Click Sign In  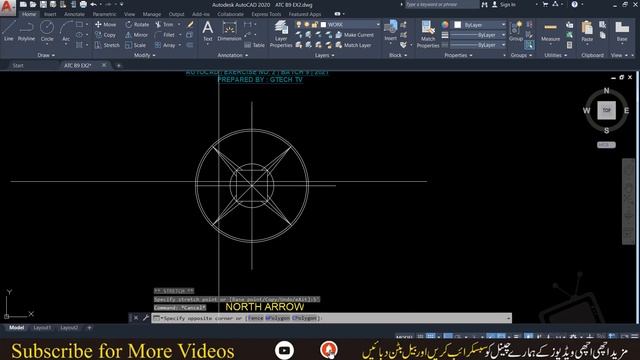[503, 4]
